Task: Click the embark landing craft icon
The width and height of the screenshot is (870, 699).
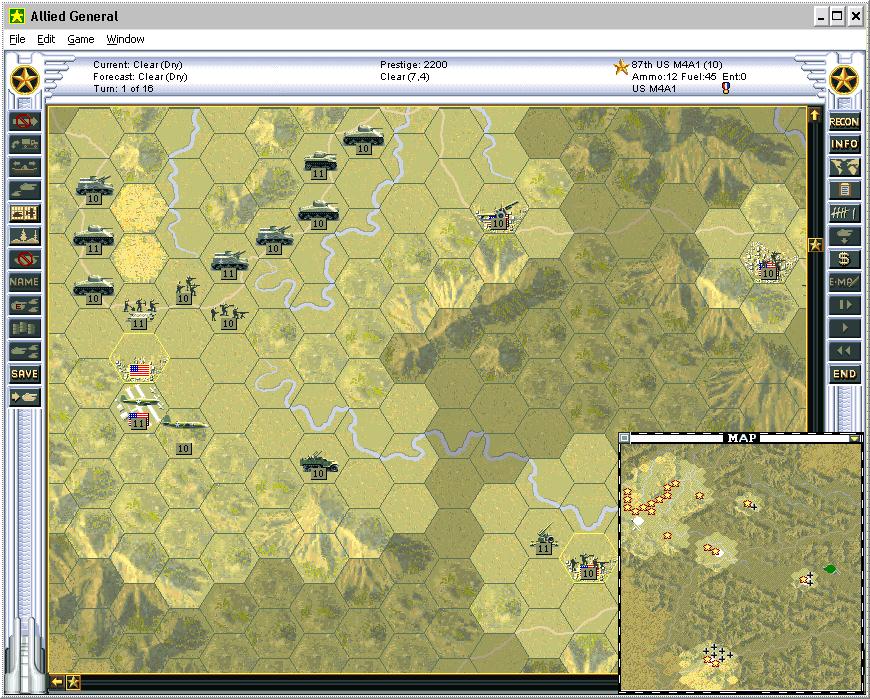Action: coord(24,167)
